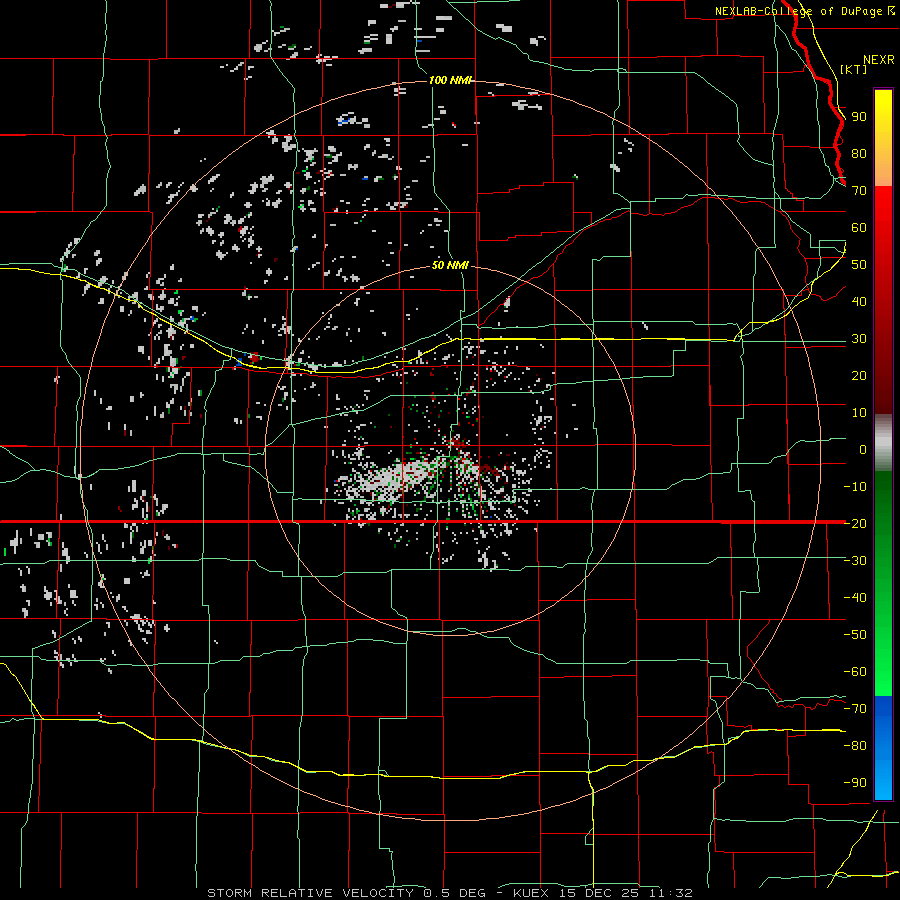Click the -60 value on velocity scale
The width and height of the screenshot is (900, 900).
[x=855, y=672]
